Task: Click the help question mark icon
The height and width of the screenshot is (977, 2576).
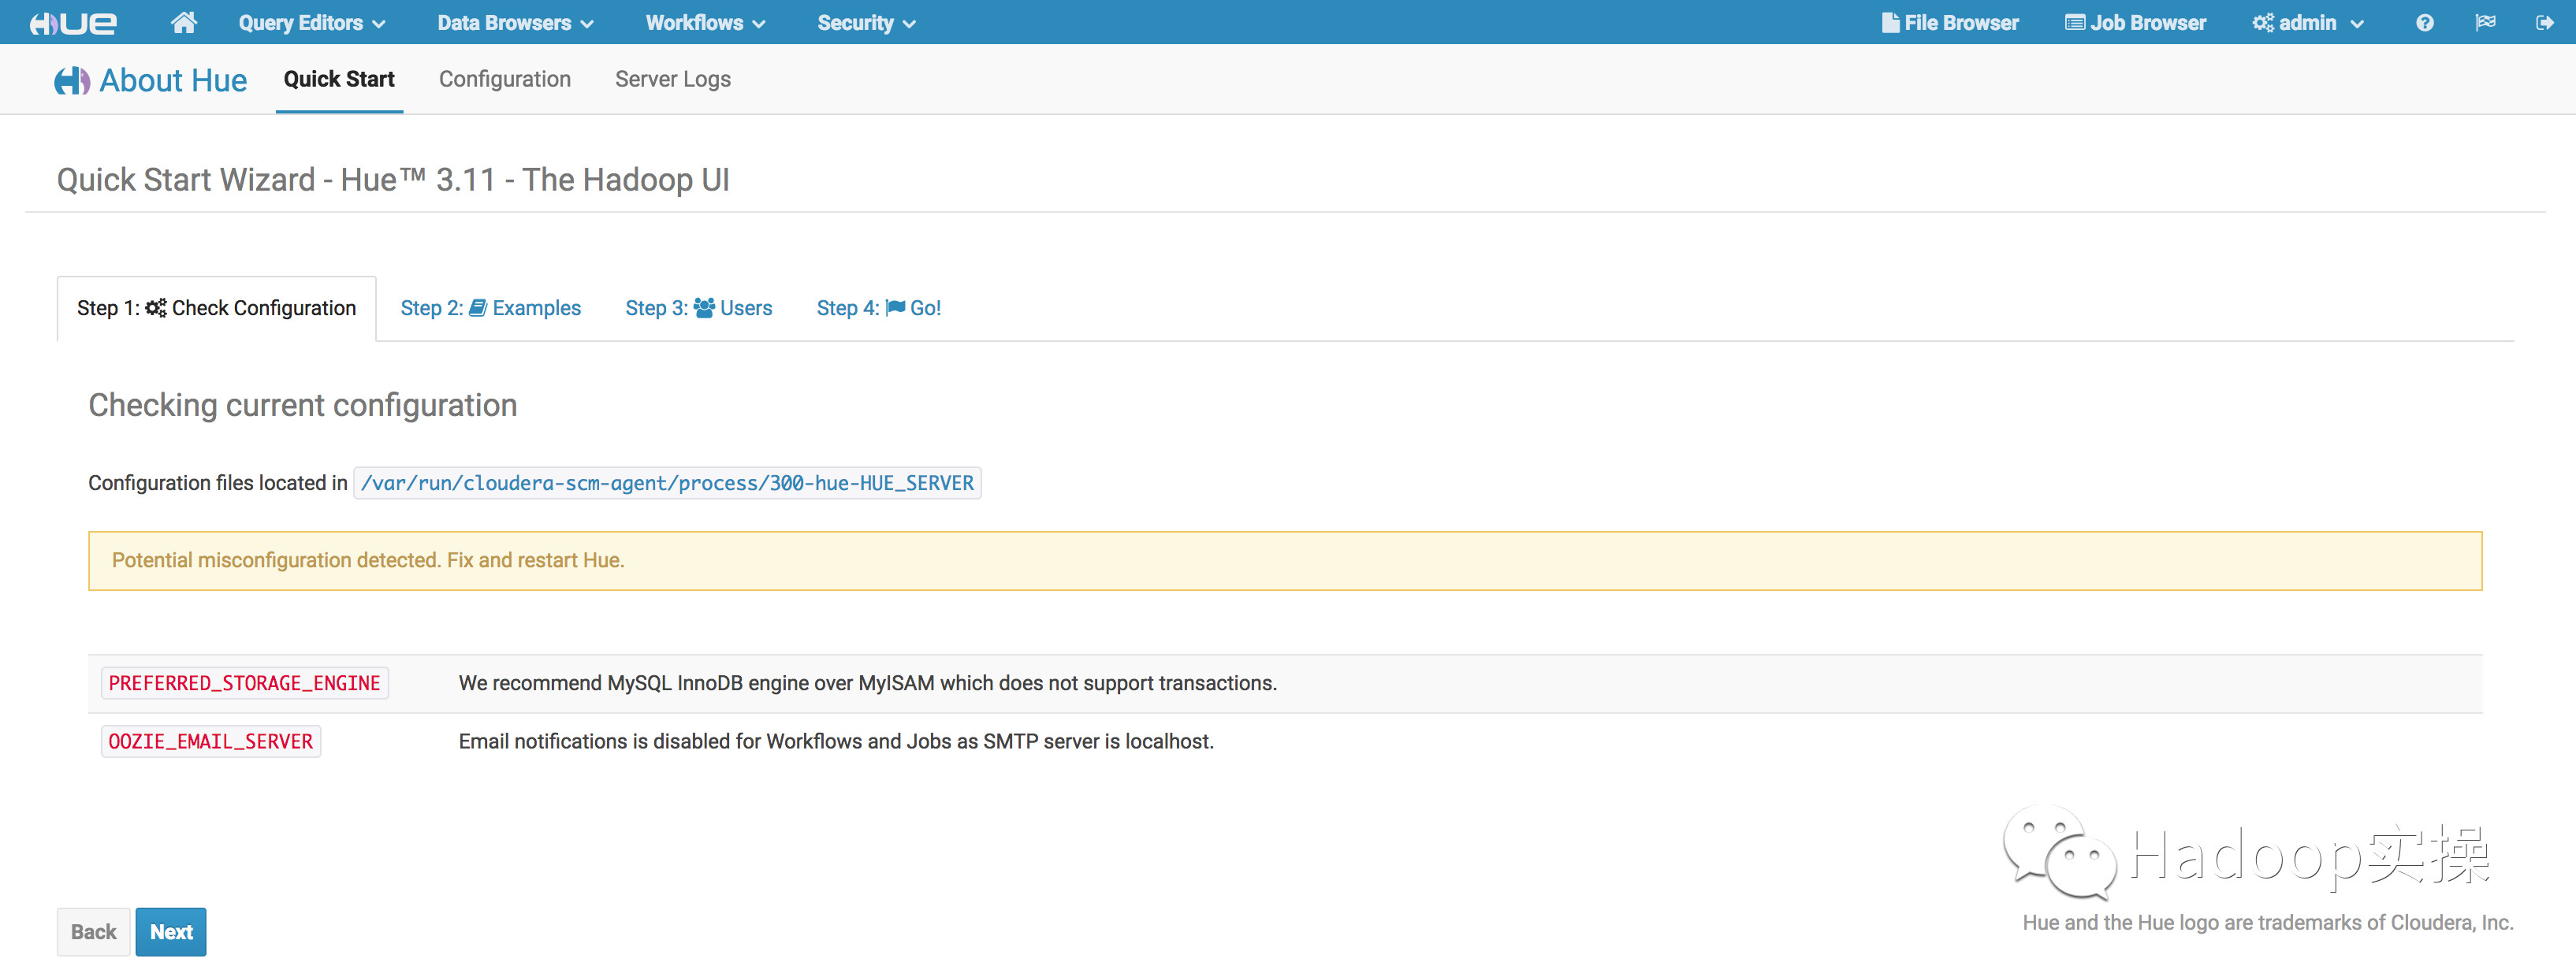Action: [2425, 22]
